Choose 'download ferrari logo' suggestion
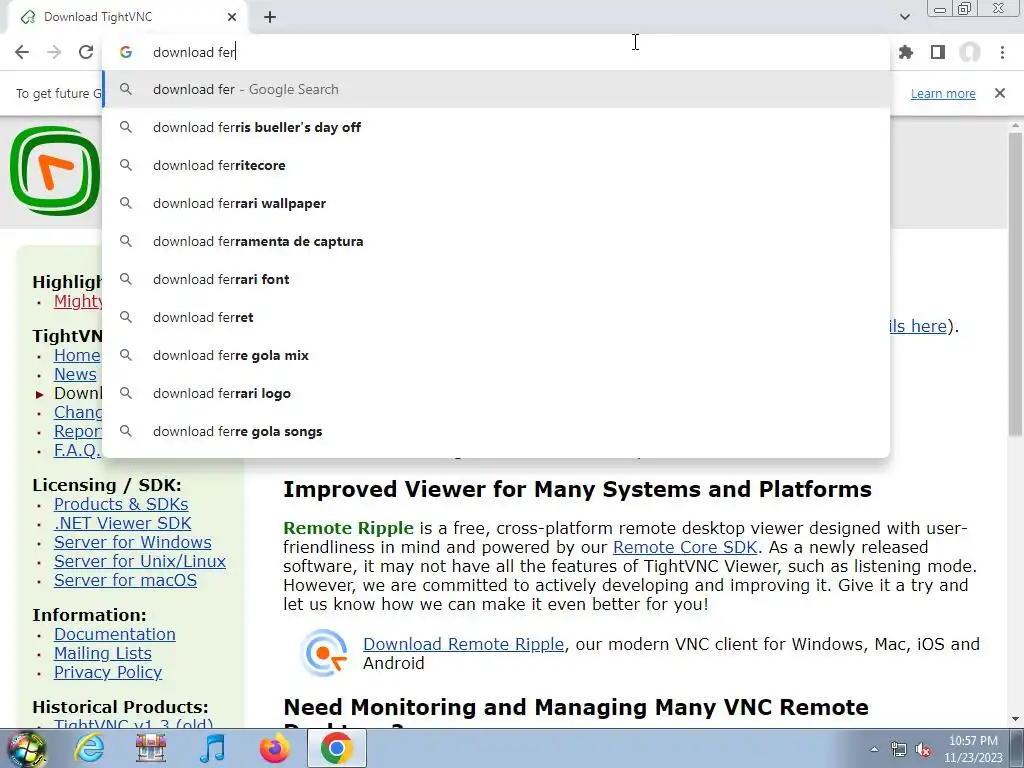 496,393
